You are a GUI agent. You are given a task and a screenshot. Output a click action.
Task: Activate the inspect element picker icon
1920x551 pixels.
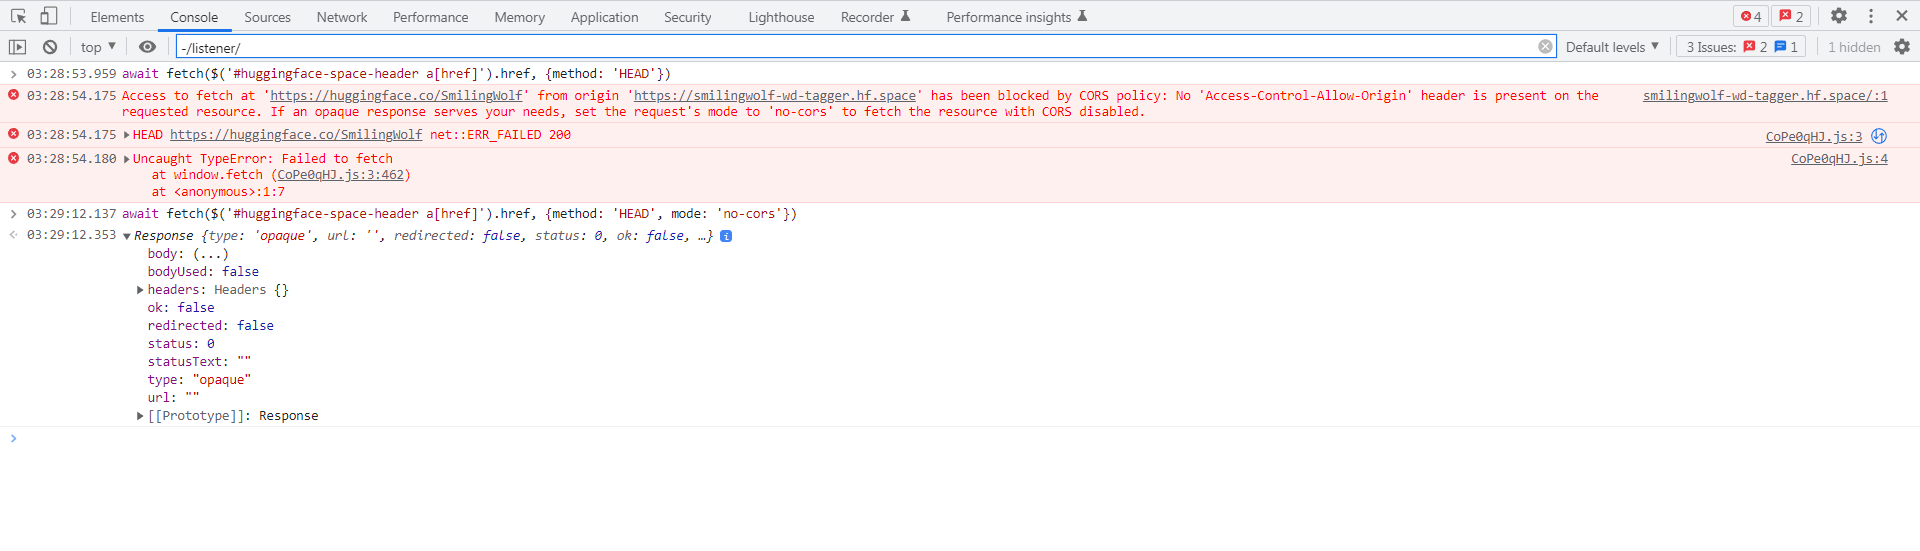[x=18, y=16]
